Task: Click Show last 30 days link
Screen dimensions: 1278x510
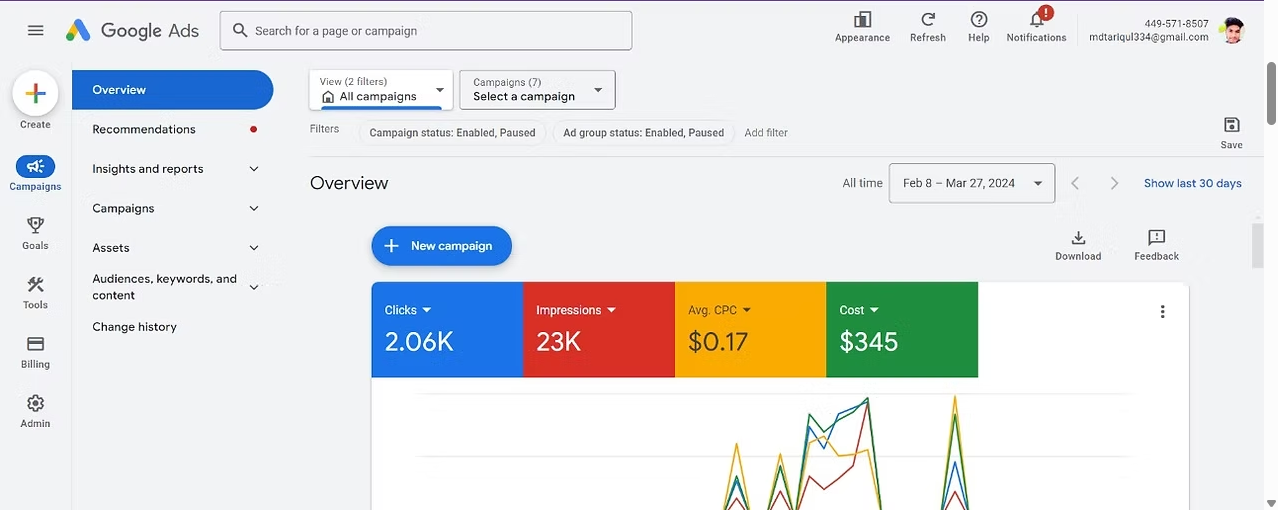Action: [x=1192, y=183]
